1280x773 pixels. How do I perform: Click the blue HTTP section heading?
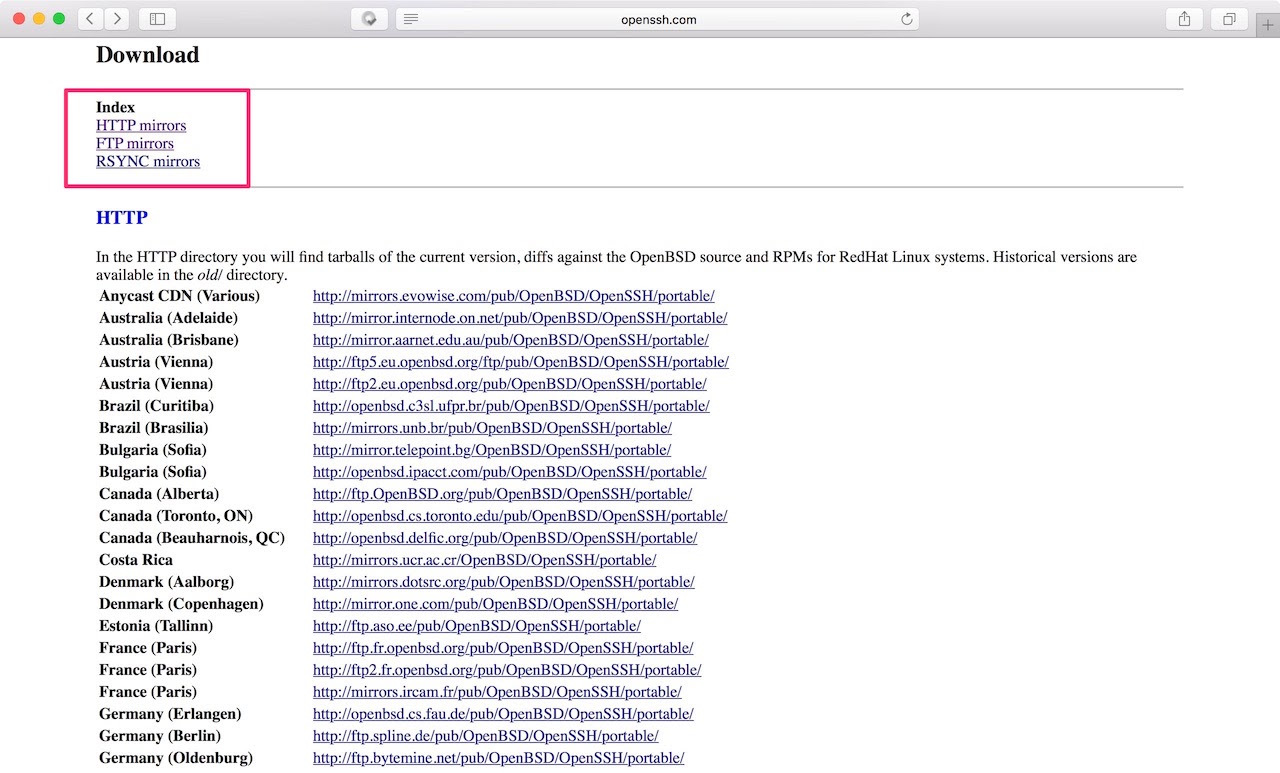click(x=122, y=217)
